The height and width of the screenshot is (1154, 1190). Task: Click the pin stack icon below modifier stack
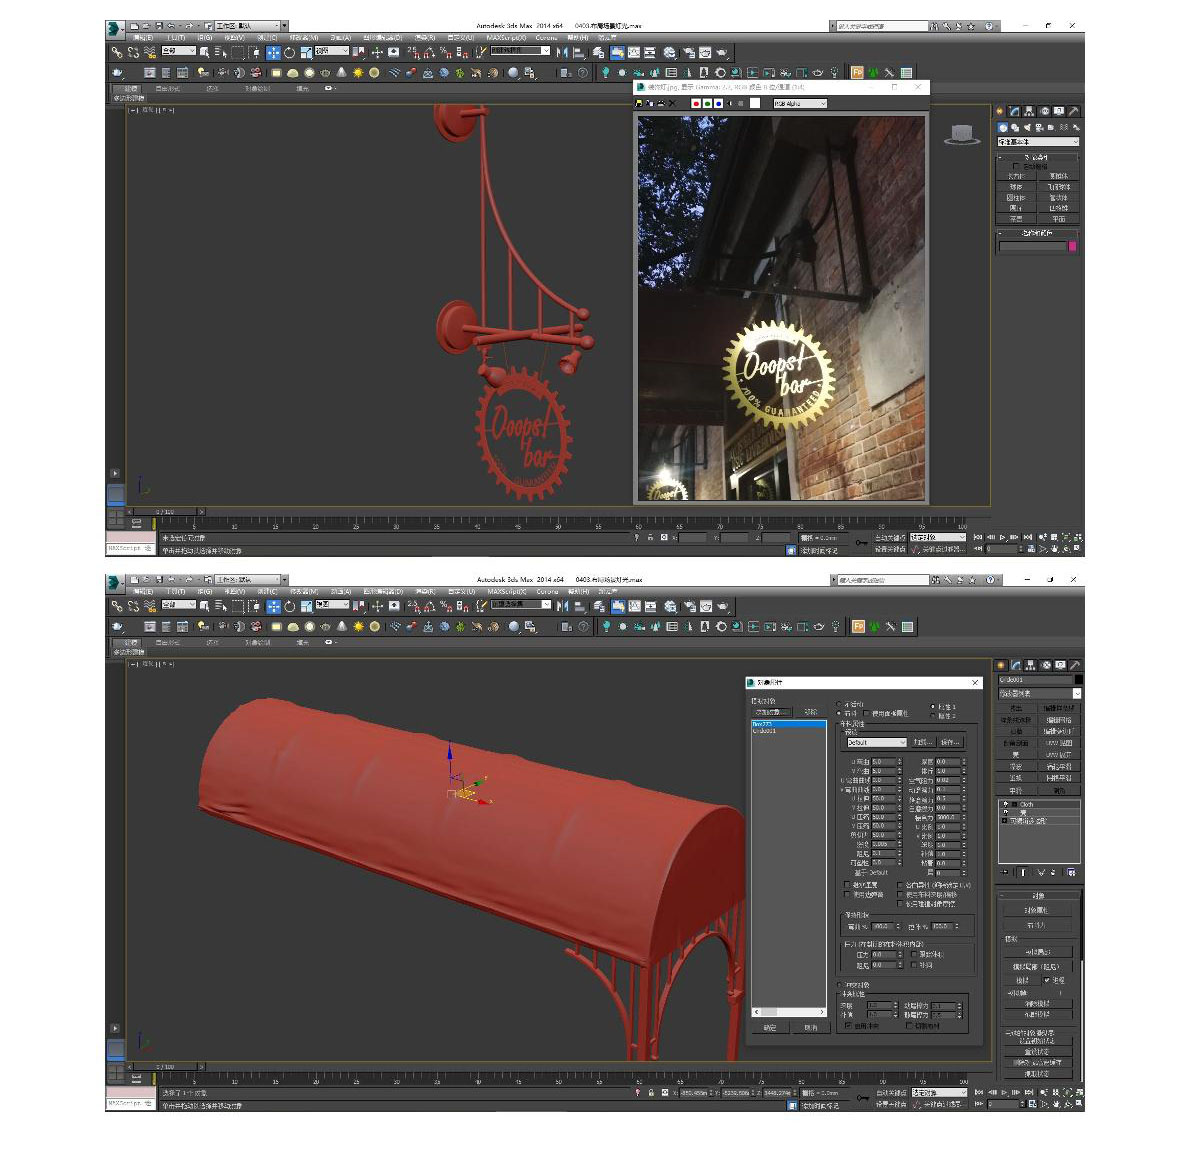(x=1005, y=873)
